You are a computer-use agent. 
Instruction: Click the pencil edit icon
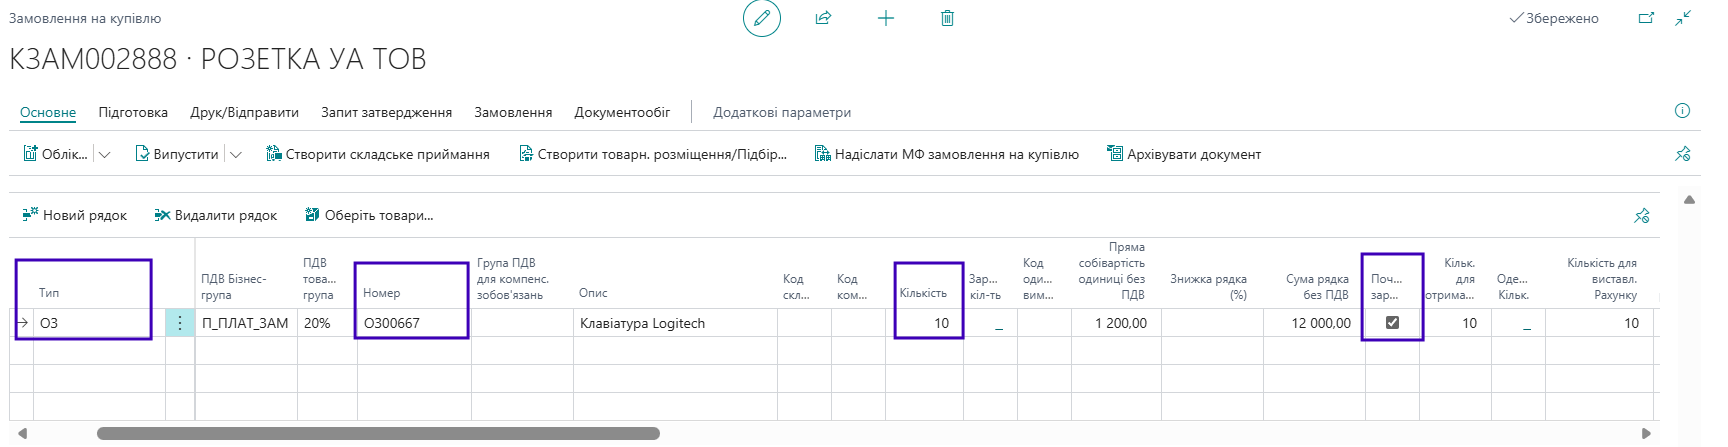click(761, 18)
